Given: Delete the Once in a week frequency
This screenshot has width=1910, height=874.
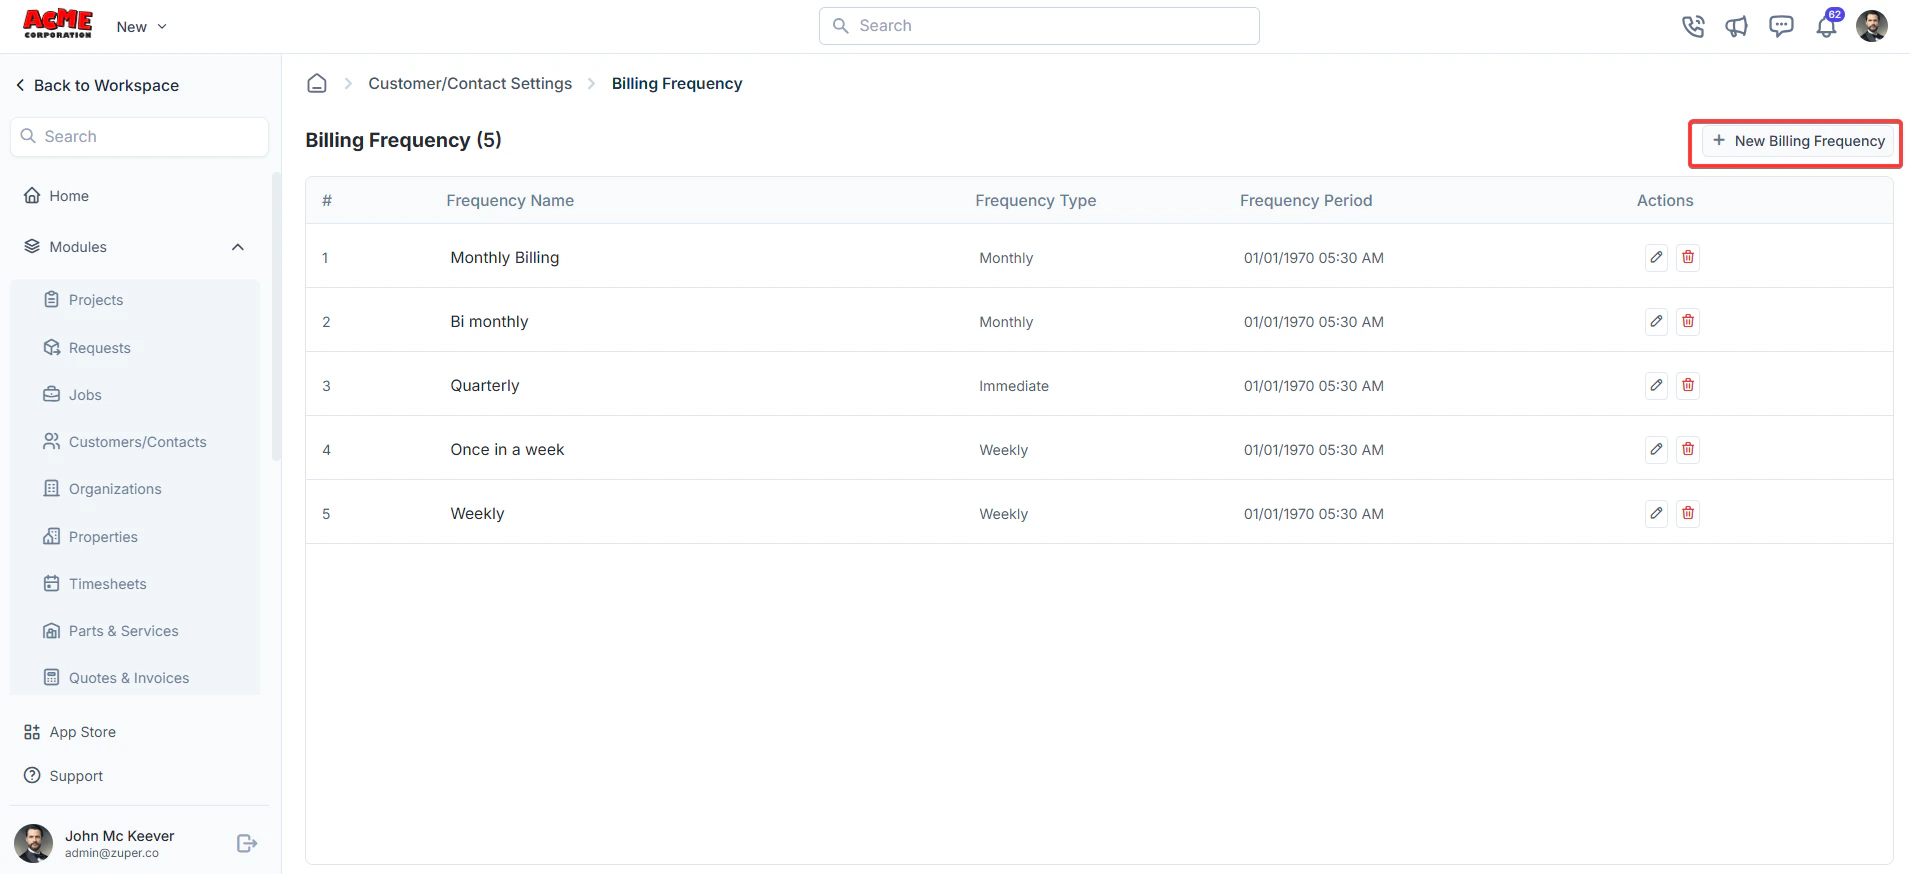Looking at the screenshot, I should point(1688,449).
